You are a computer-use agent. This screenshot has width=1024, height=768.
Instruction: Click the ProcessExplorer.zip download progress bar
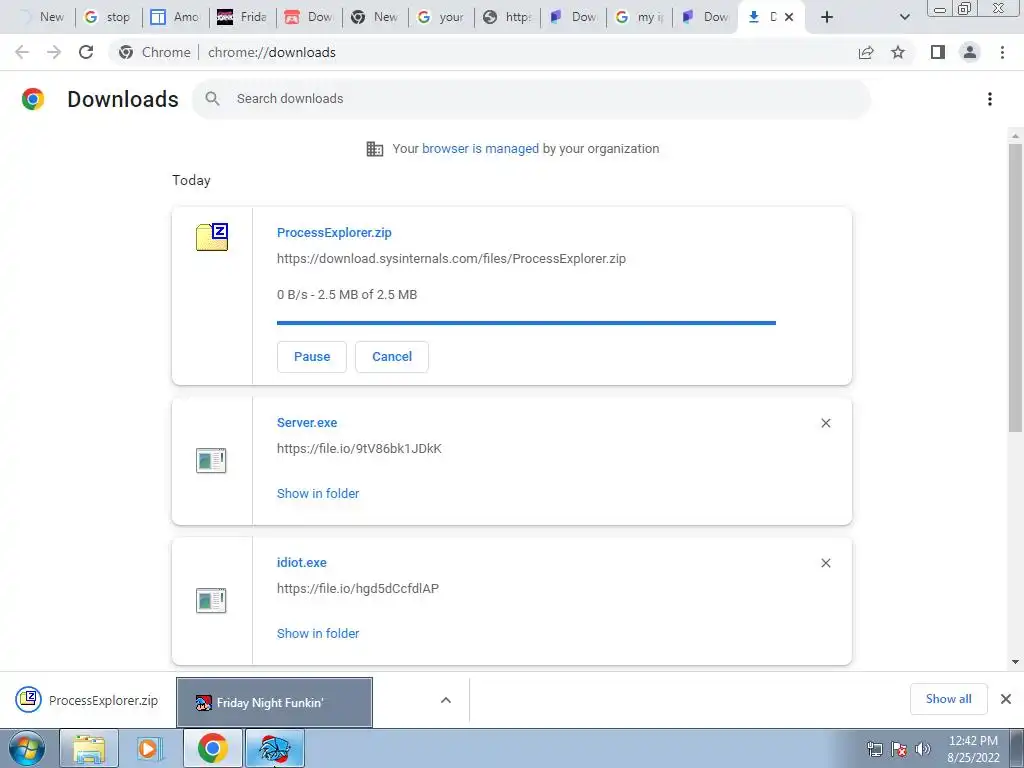coord(526,323)
